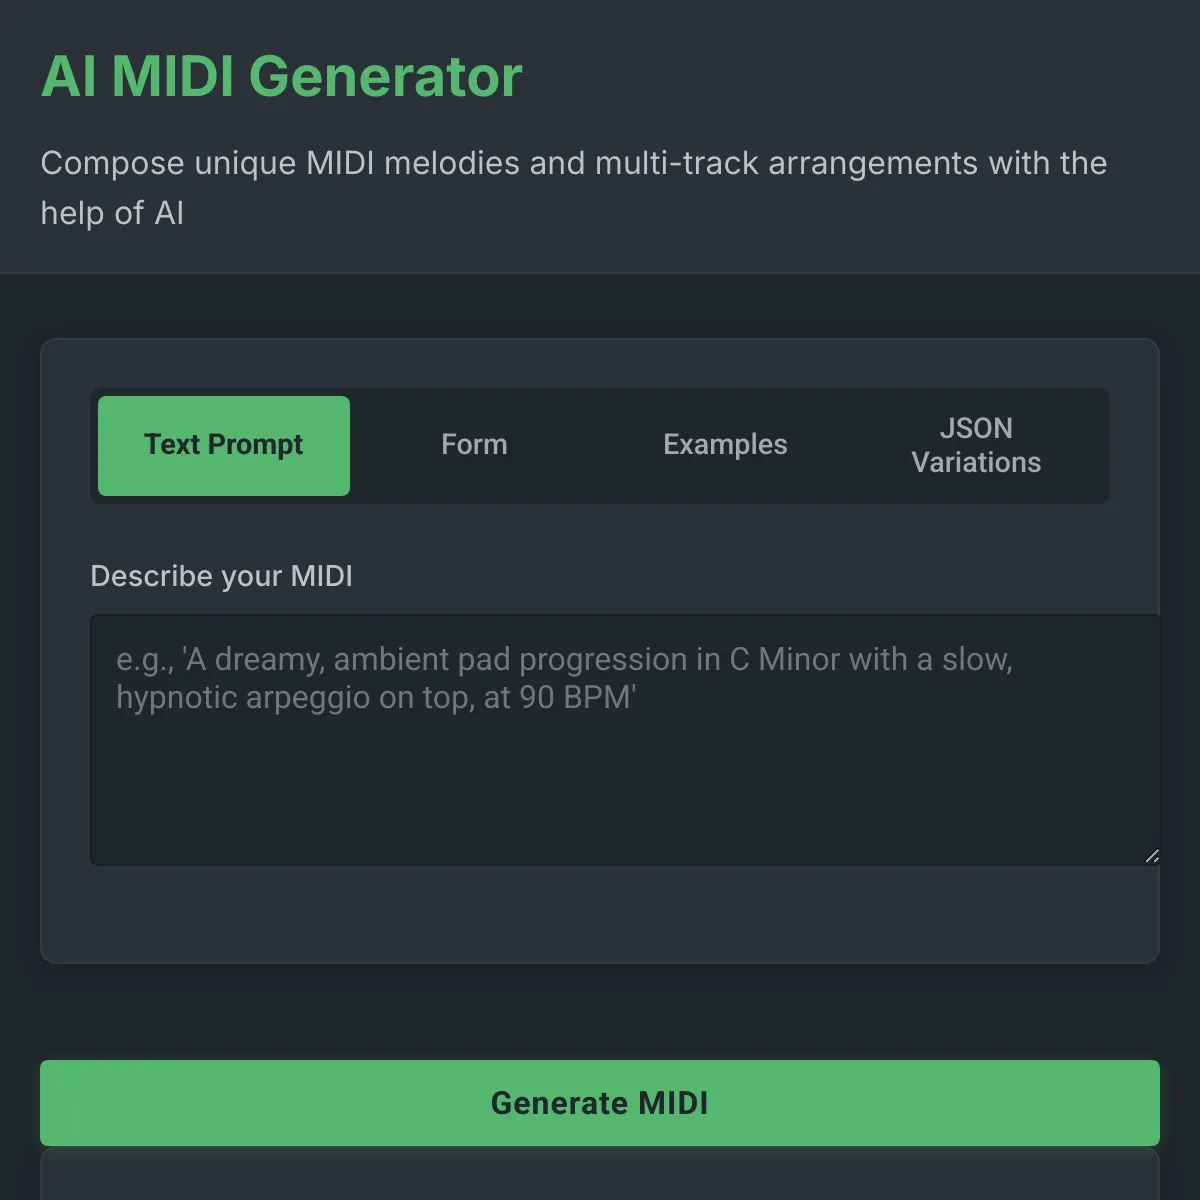1200x1200 pixels.
Task: Click the subtitle about composing MIDI melodies
Action: click(574, 188)
